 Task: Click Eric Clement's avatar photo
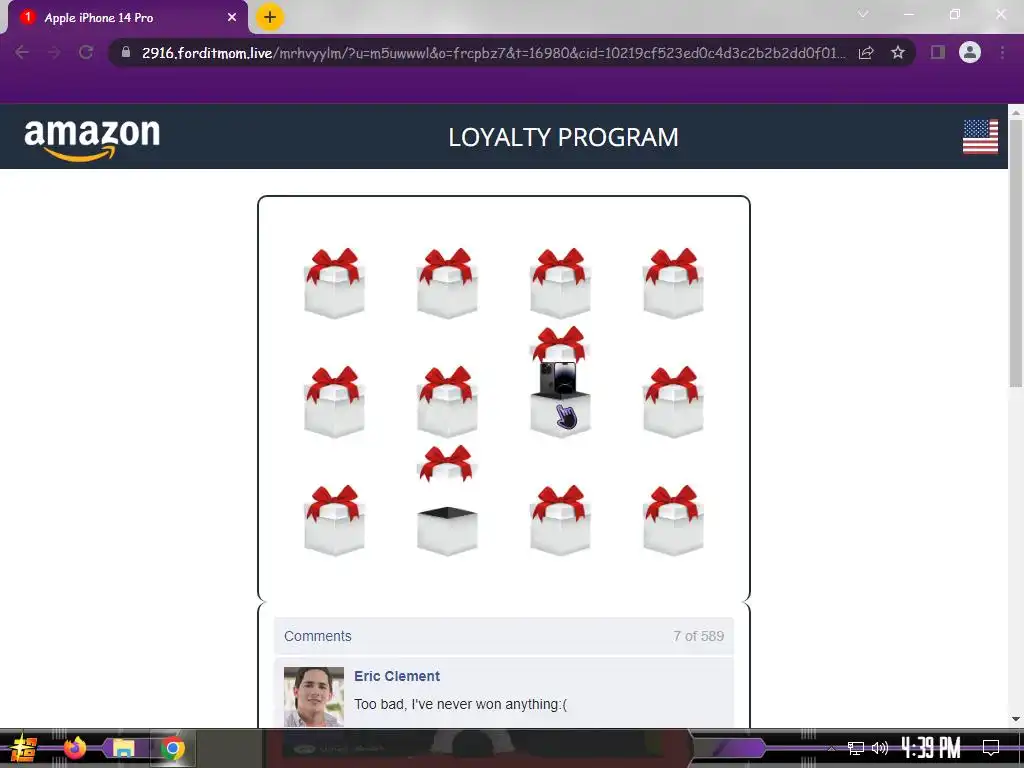click(313, 697)
